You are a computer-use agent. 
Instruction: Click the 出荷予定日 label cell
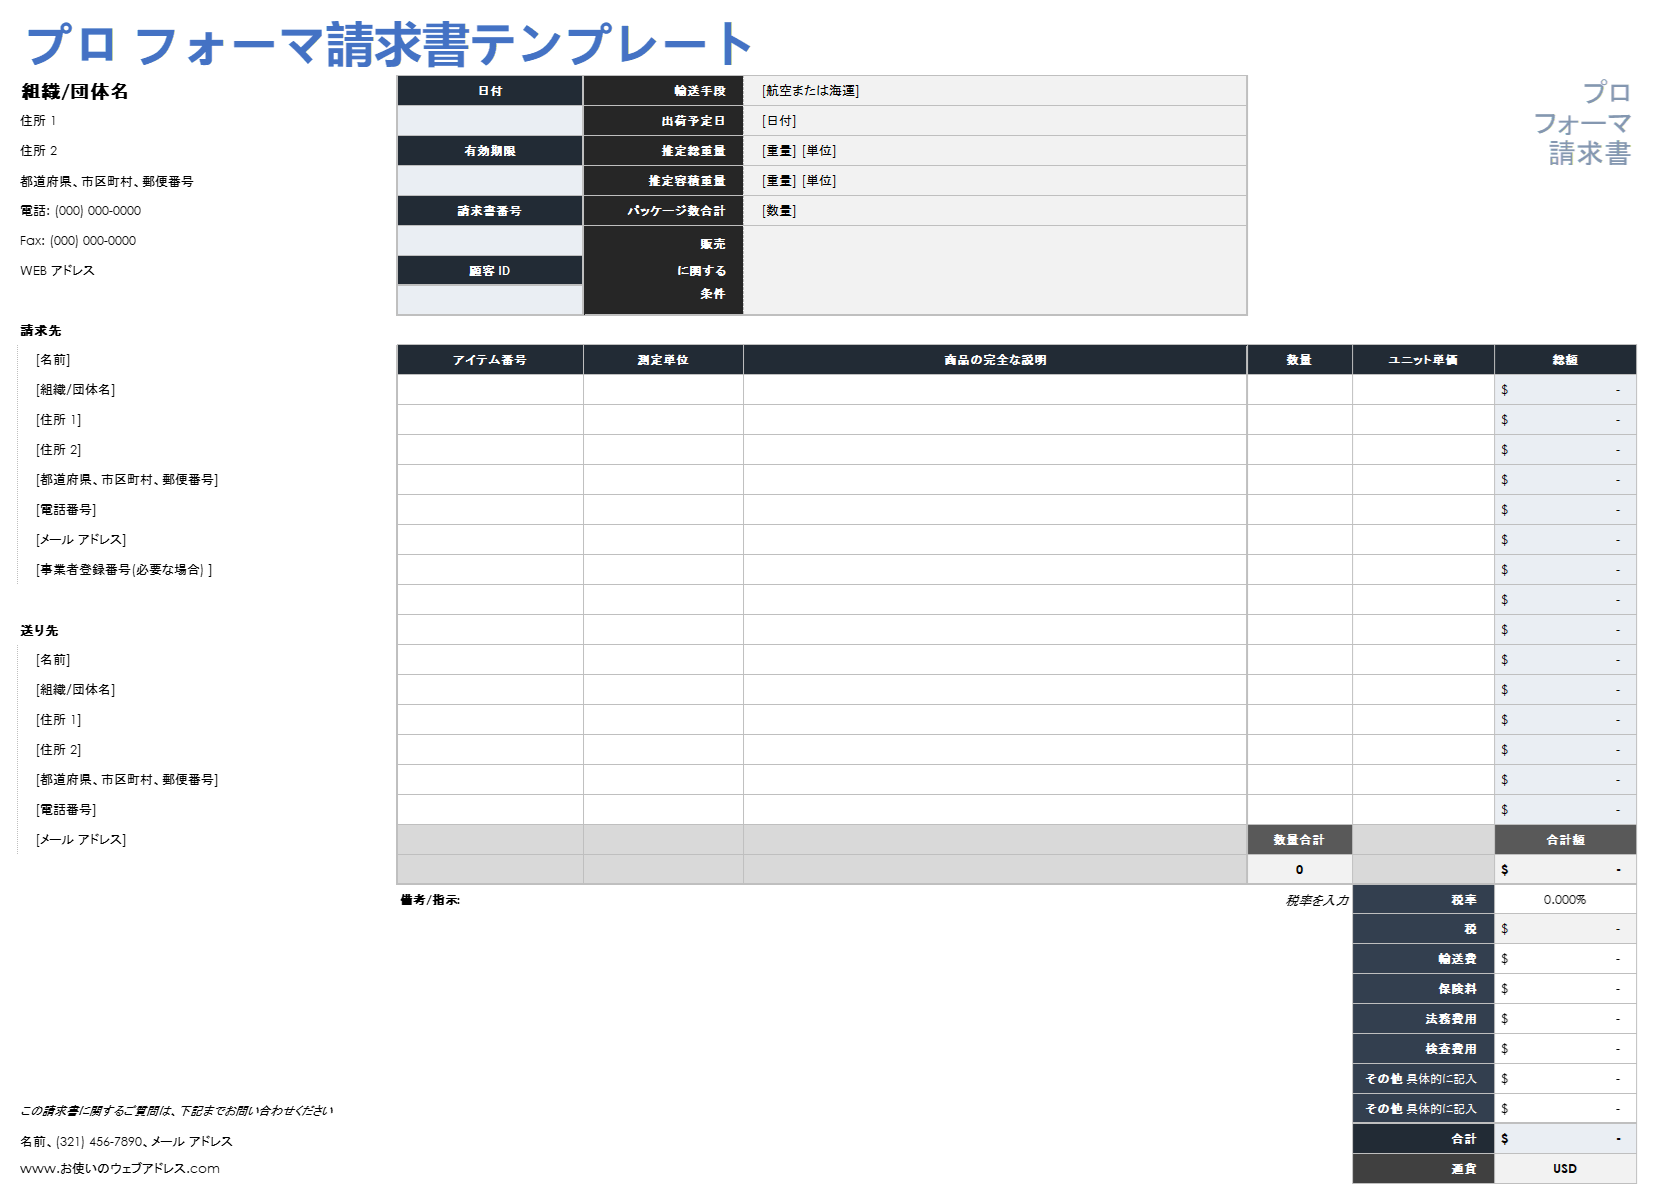[663, 120]
